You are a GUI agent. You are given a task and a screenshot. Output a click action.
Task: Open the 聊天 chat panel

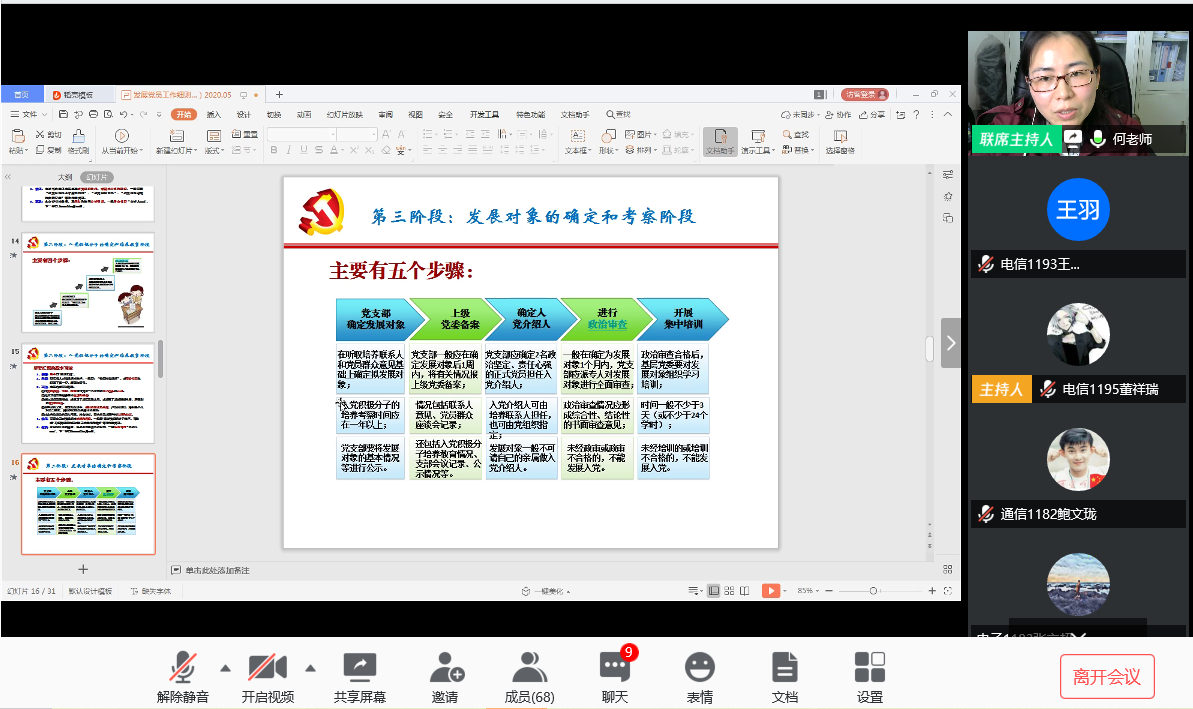point(614,667)
